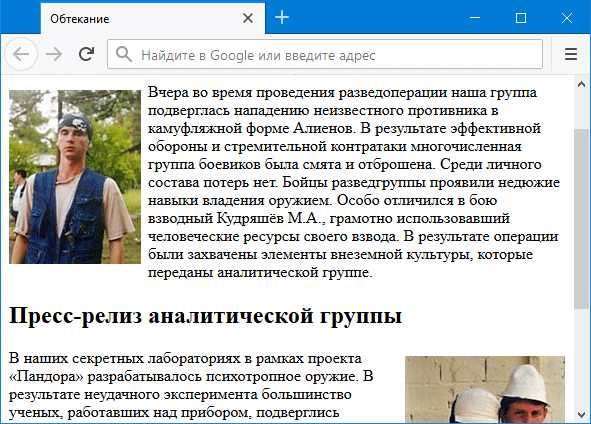The image size is (591, 424).
Task: Click the scrollbar up arrow
Action: click(x=581, y=84)
